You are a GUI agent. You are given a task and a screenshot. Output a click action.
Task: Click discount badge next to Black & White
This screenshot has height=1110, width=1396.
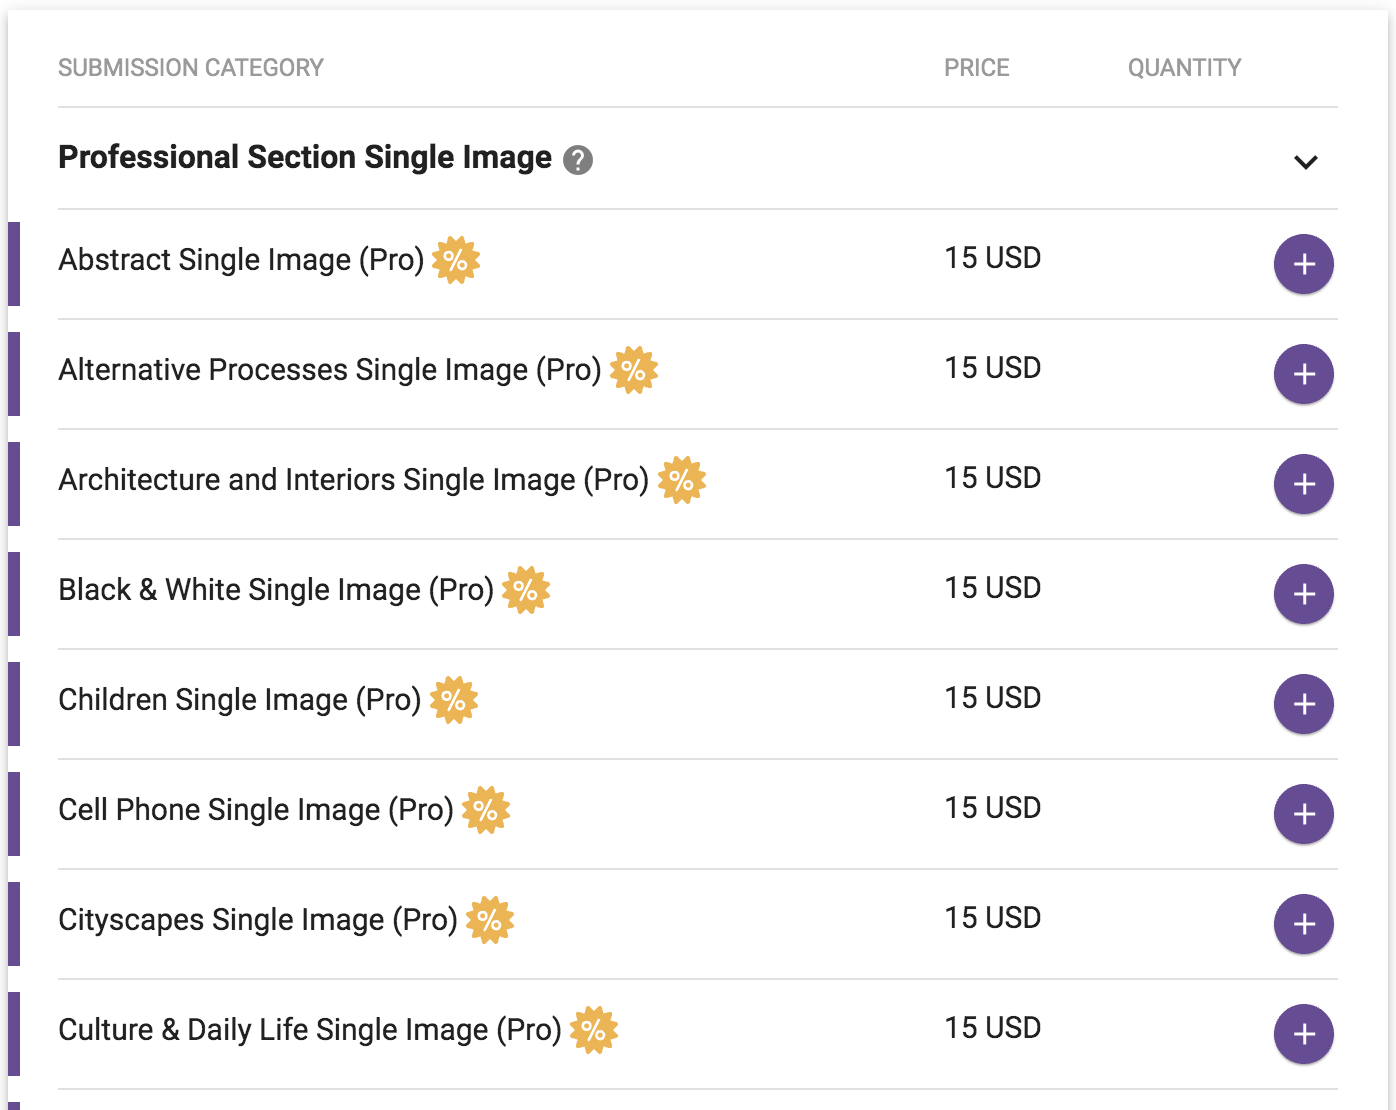click(x=526, y=590)
